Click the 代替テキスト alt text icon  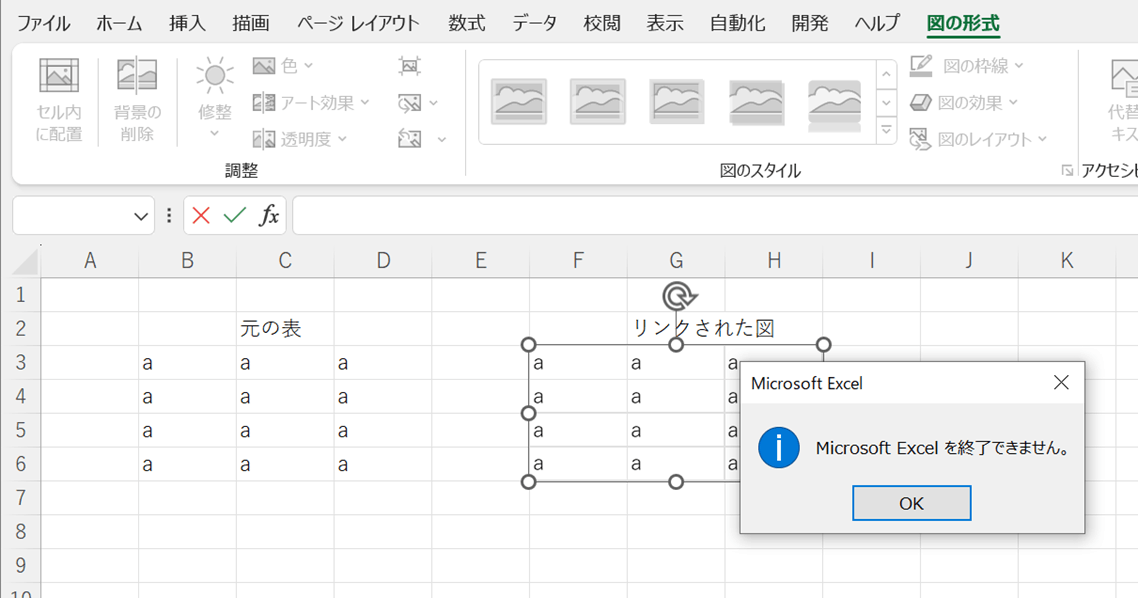[1122, 78]
